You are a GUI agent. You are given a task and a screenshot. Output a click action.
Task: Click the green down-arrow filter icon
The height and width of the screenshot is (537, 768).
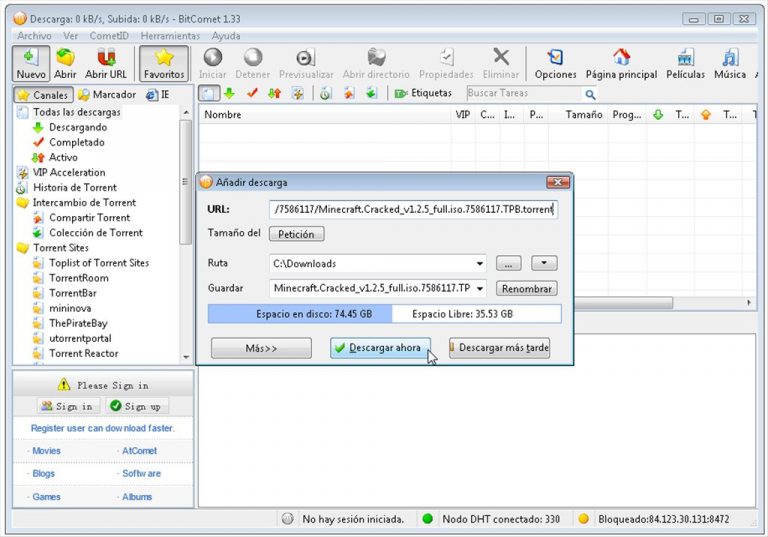(x=229, y=93)
